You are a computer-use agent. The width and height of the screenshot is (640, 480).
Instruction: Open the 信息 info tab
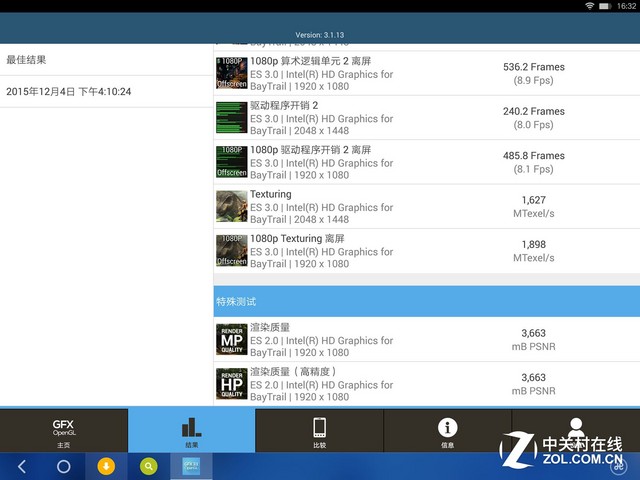[x=447, y=431]
